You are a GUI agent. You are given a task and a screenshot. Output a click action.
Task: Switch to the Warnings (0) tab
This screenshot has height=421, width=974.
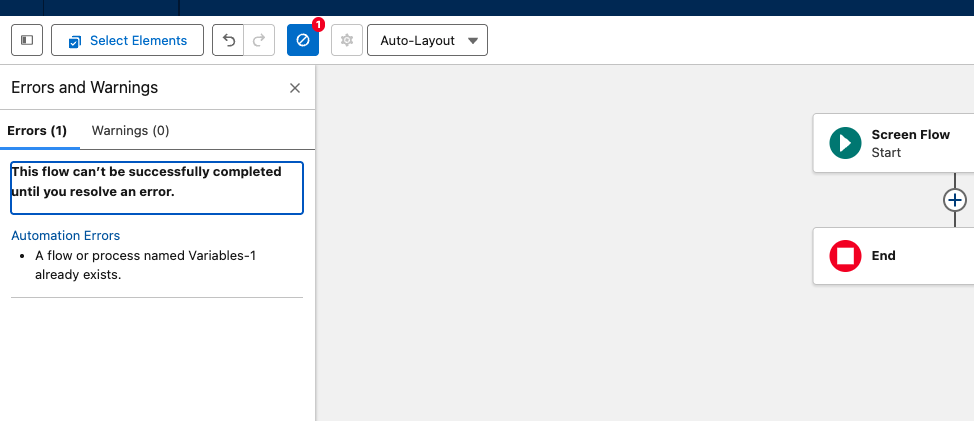(130, 130)
